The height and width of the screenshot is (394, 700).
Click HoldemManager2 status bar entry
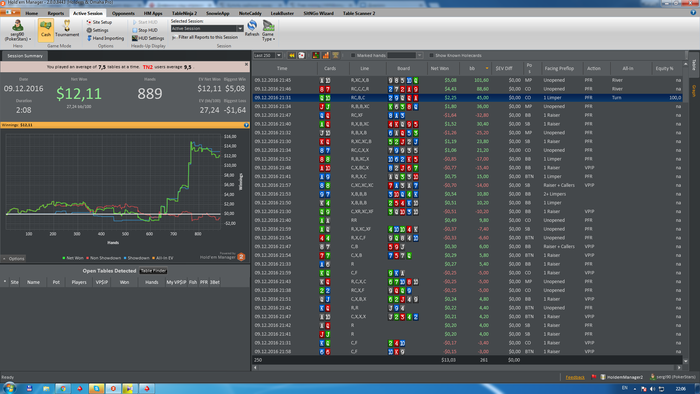[x=621, y=377]
